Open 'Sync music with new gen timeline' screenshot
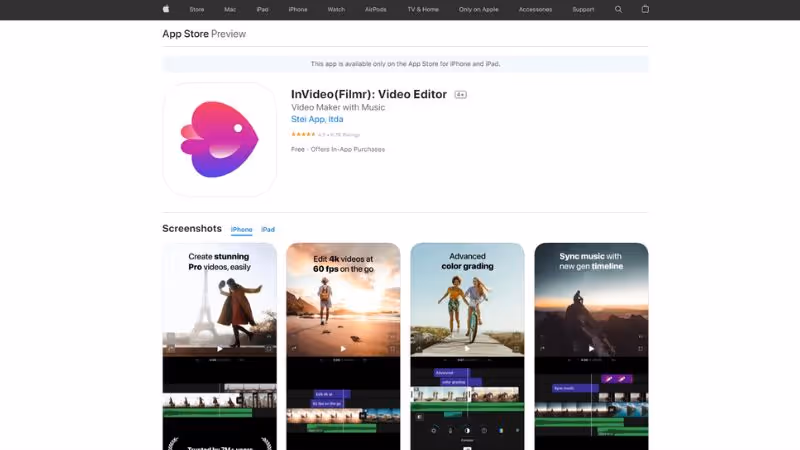Screen dimensions: 800x450 click(x=591, y=346)
